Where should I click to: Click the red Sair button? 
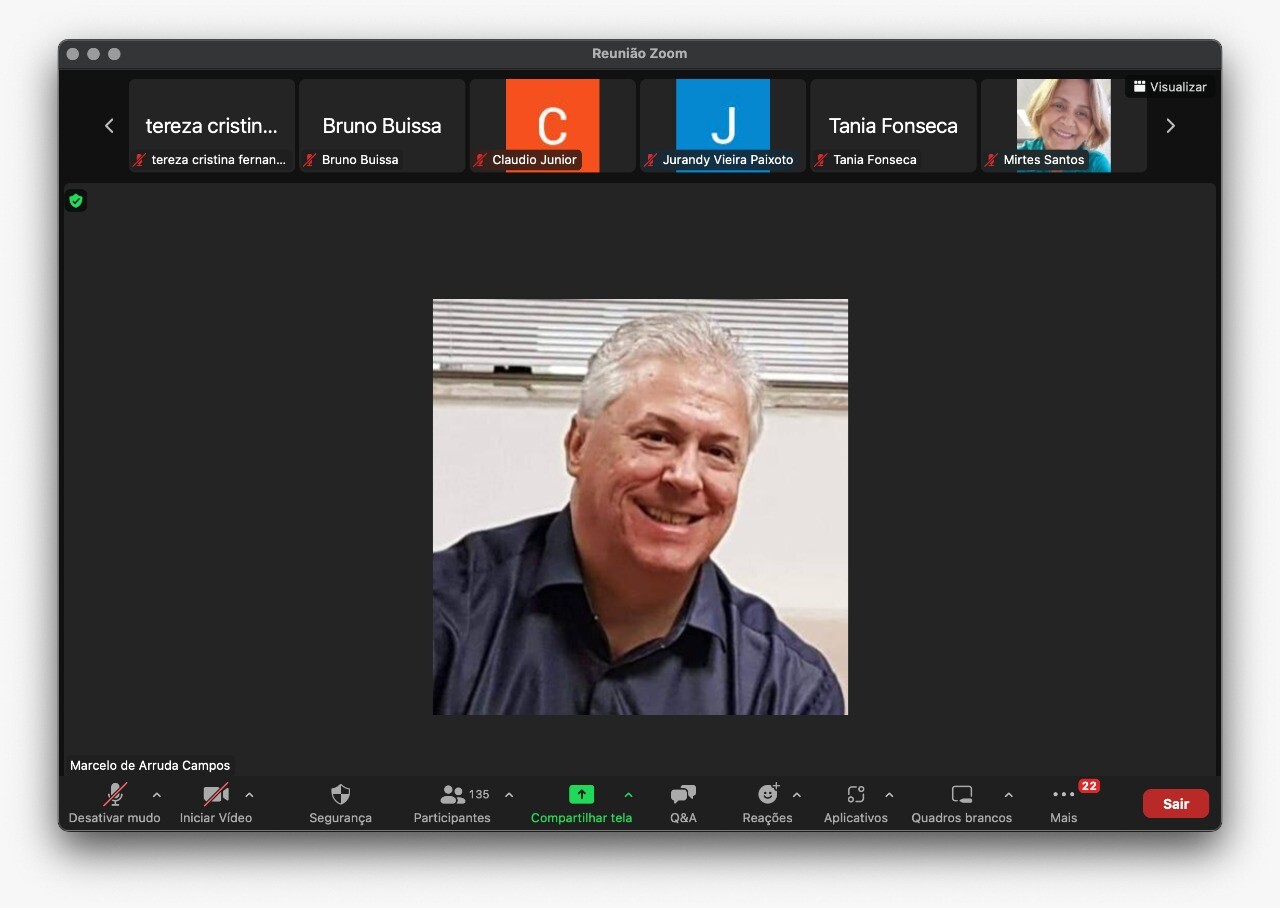(1175, 804)
